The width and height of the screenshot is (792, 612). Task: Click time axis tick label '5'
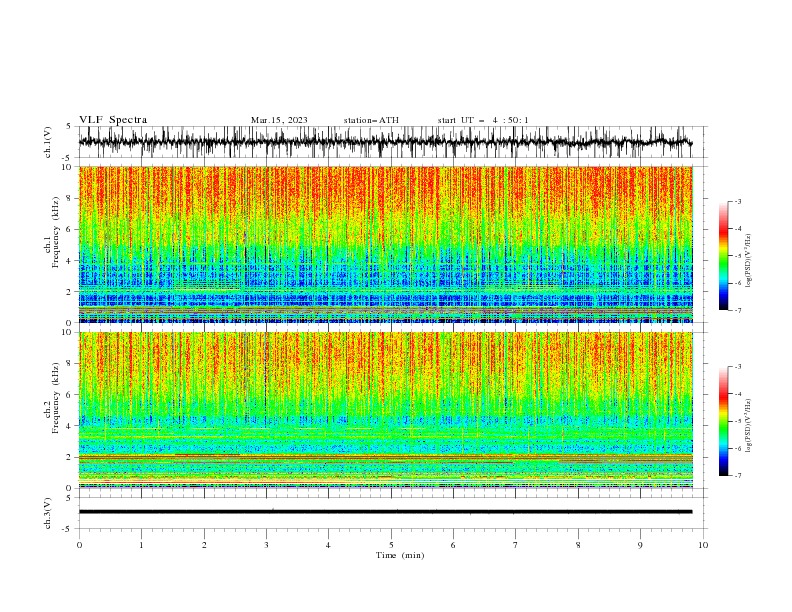(391, 545)
